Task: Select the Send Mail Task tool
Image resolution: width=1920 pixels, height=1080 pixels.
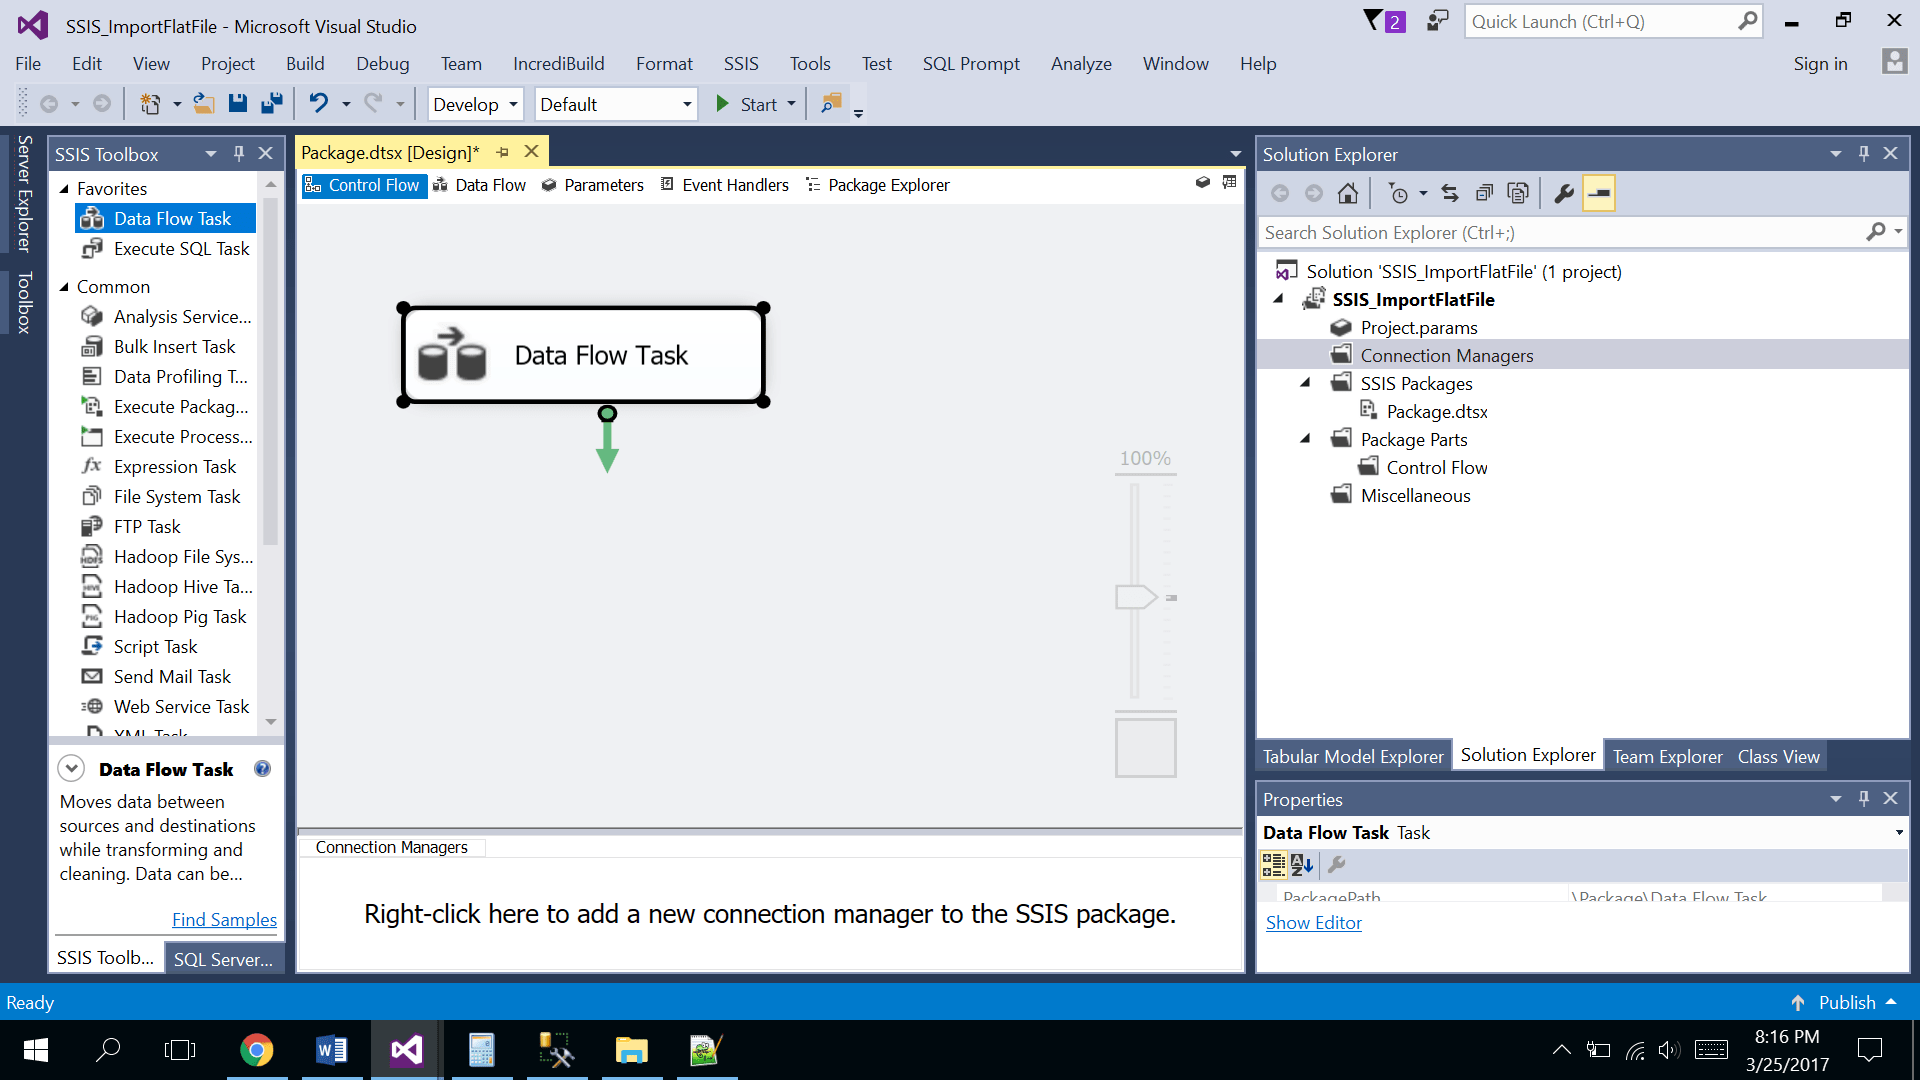Action: [x=170, y=676]
